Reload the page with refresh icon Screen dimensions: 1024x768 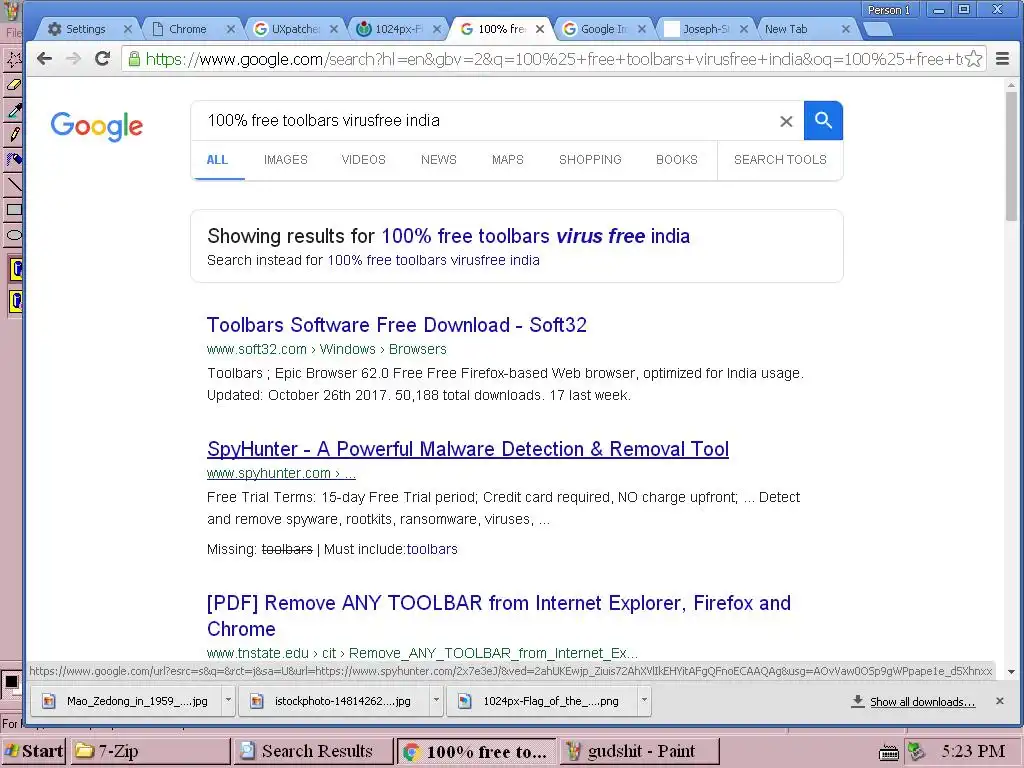coord(103,59)
